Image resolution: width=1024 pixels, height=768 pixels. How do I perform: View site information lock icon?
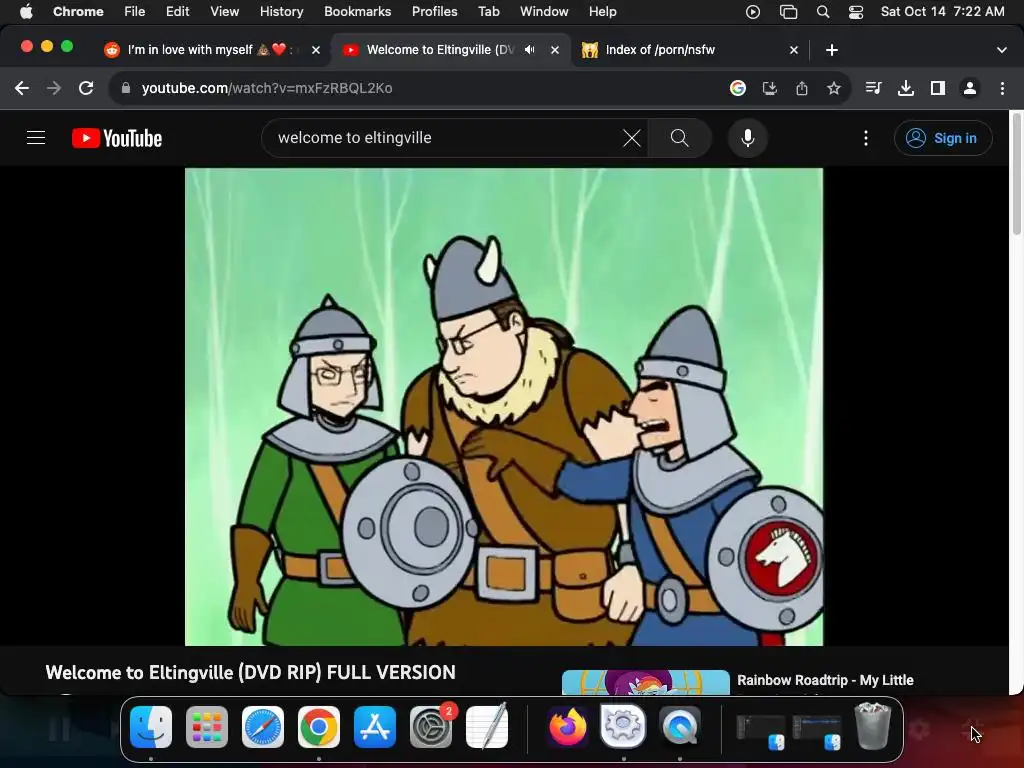pos(126,88)
